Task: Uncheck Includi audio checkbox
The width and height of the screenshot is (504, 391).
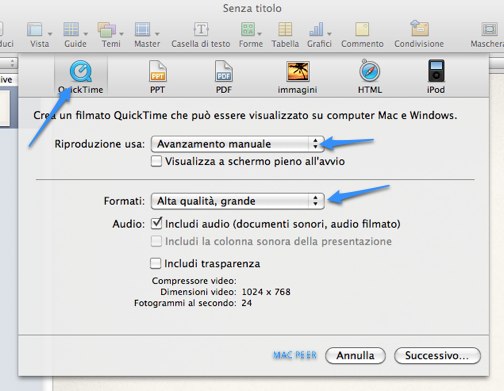Action: (x=156, y=223)
